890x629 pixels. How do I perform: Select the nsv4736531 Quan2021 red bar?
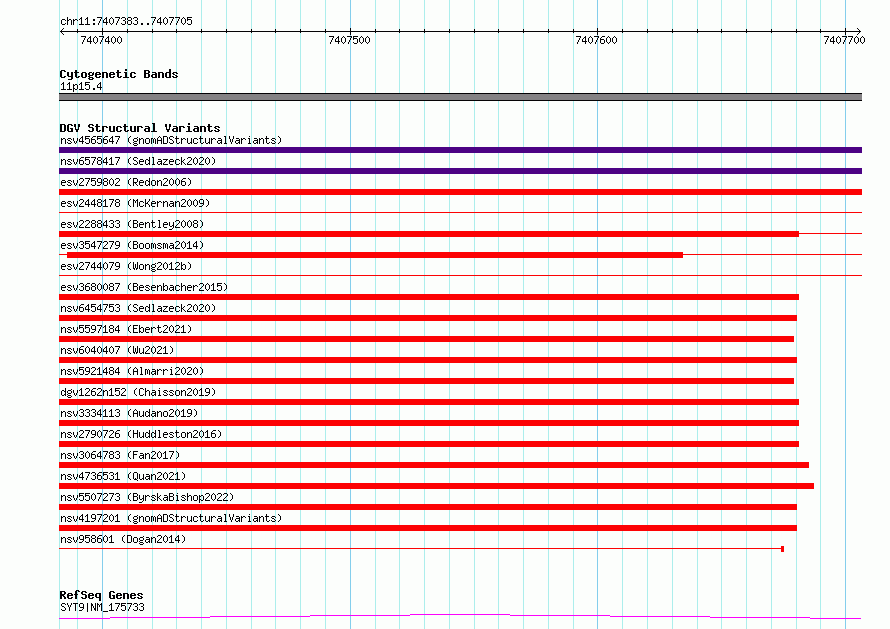click(x=436, y=486)
